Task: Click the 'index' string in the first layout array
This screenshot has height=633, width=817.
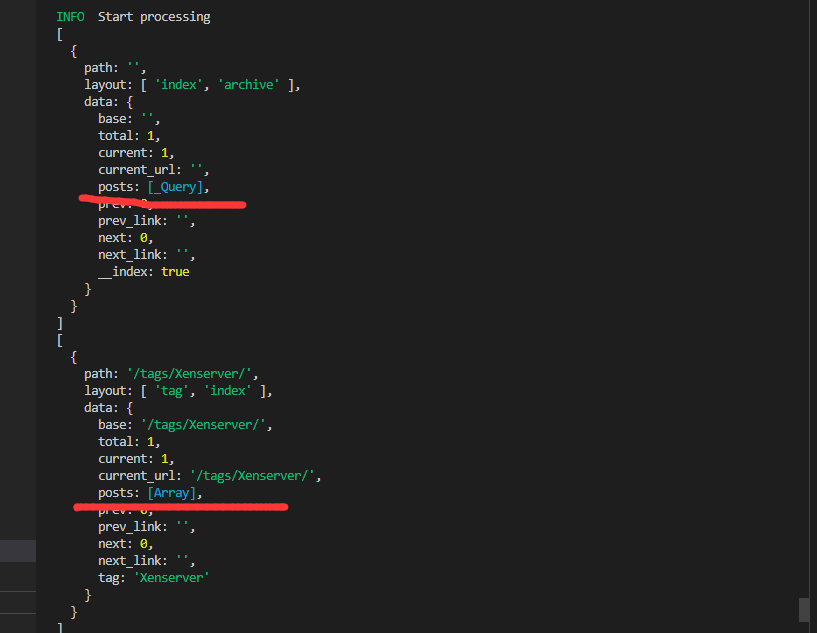Action: (x=181, y=85)
